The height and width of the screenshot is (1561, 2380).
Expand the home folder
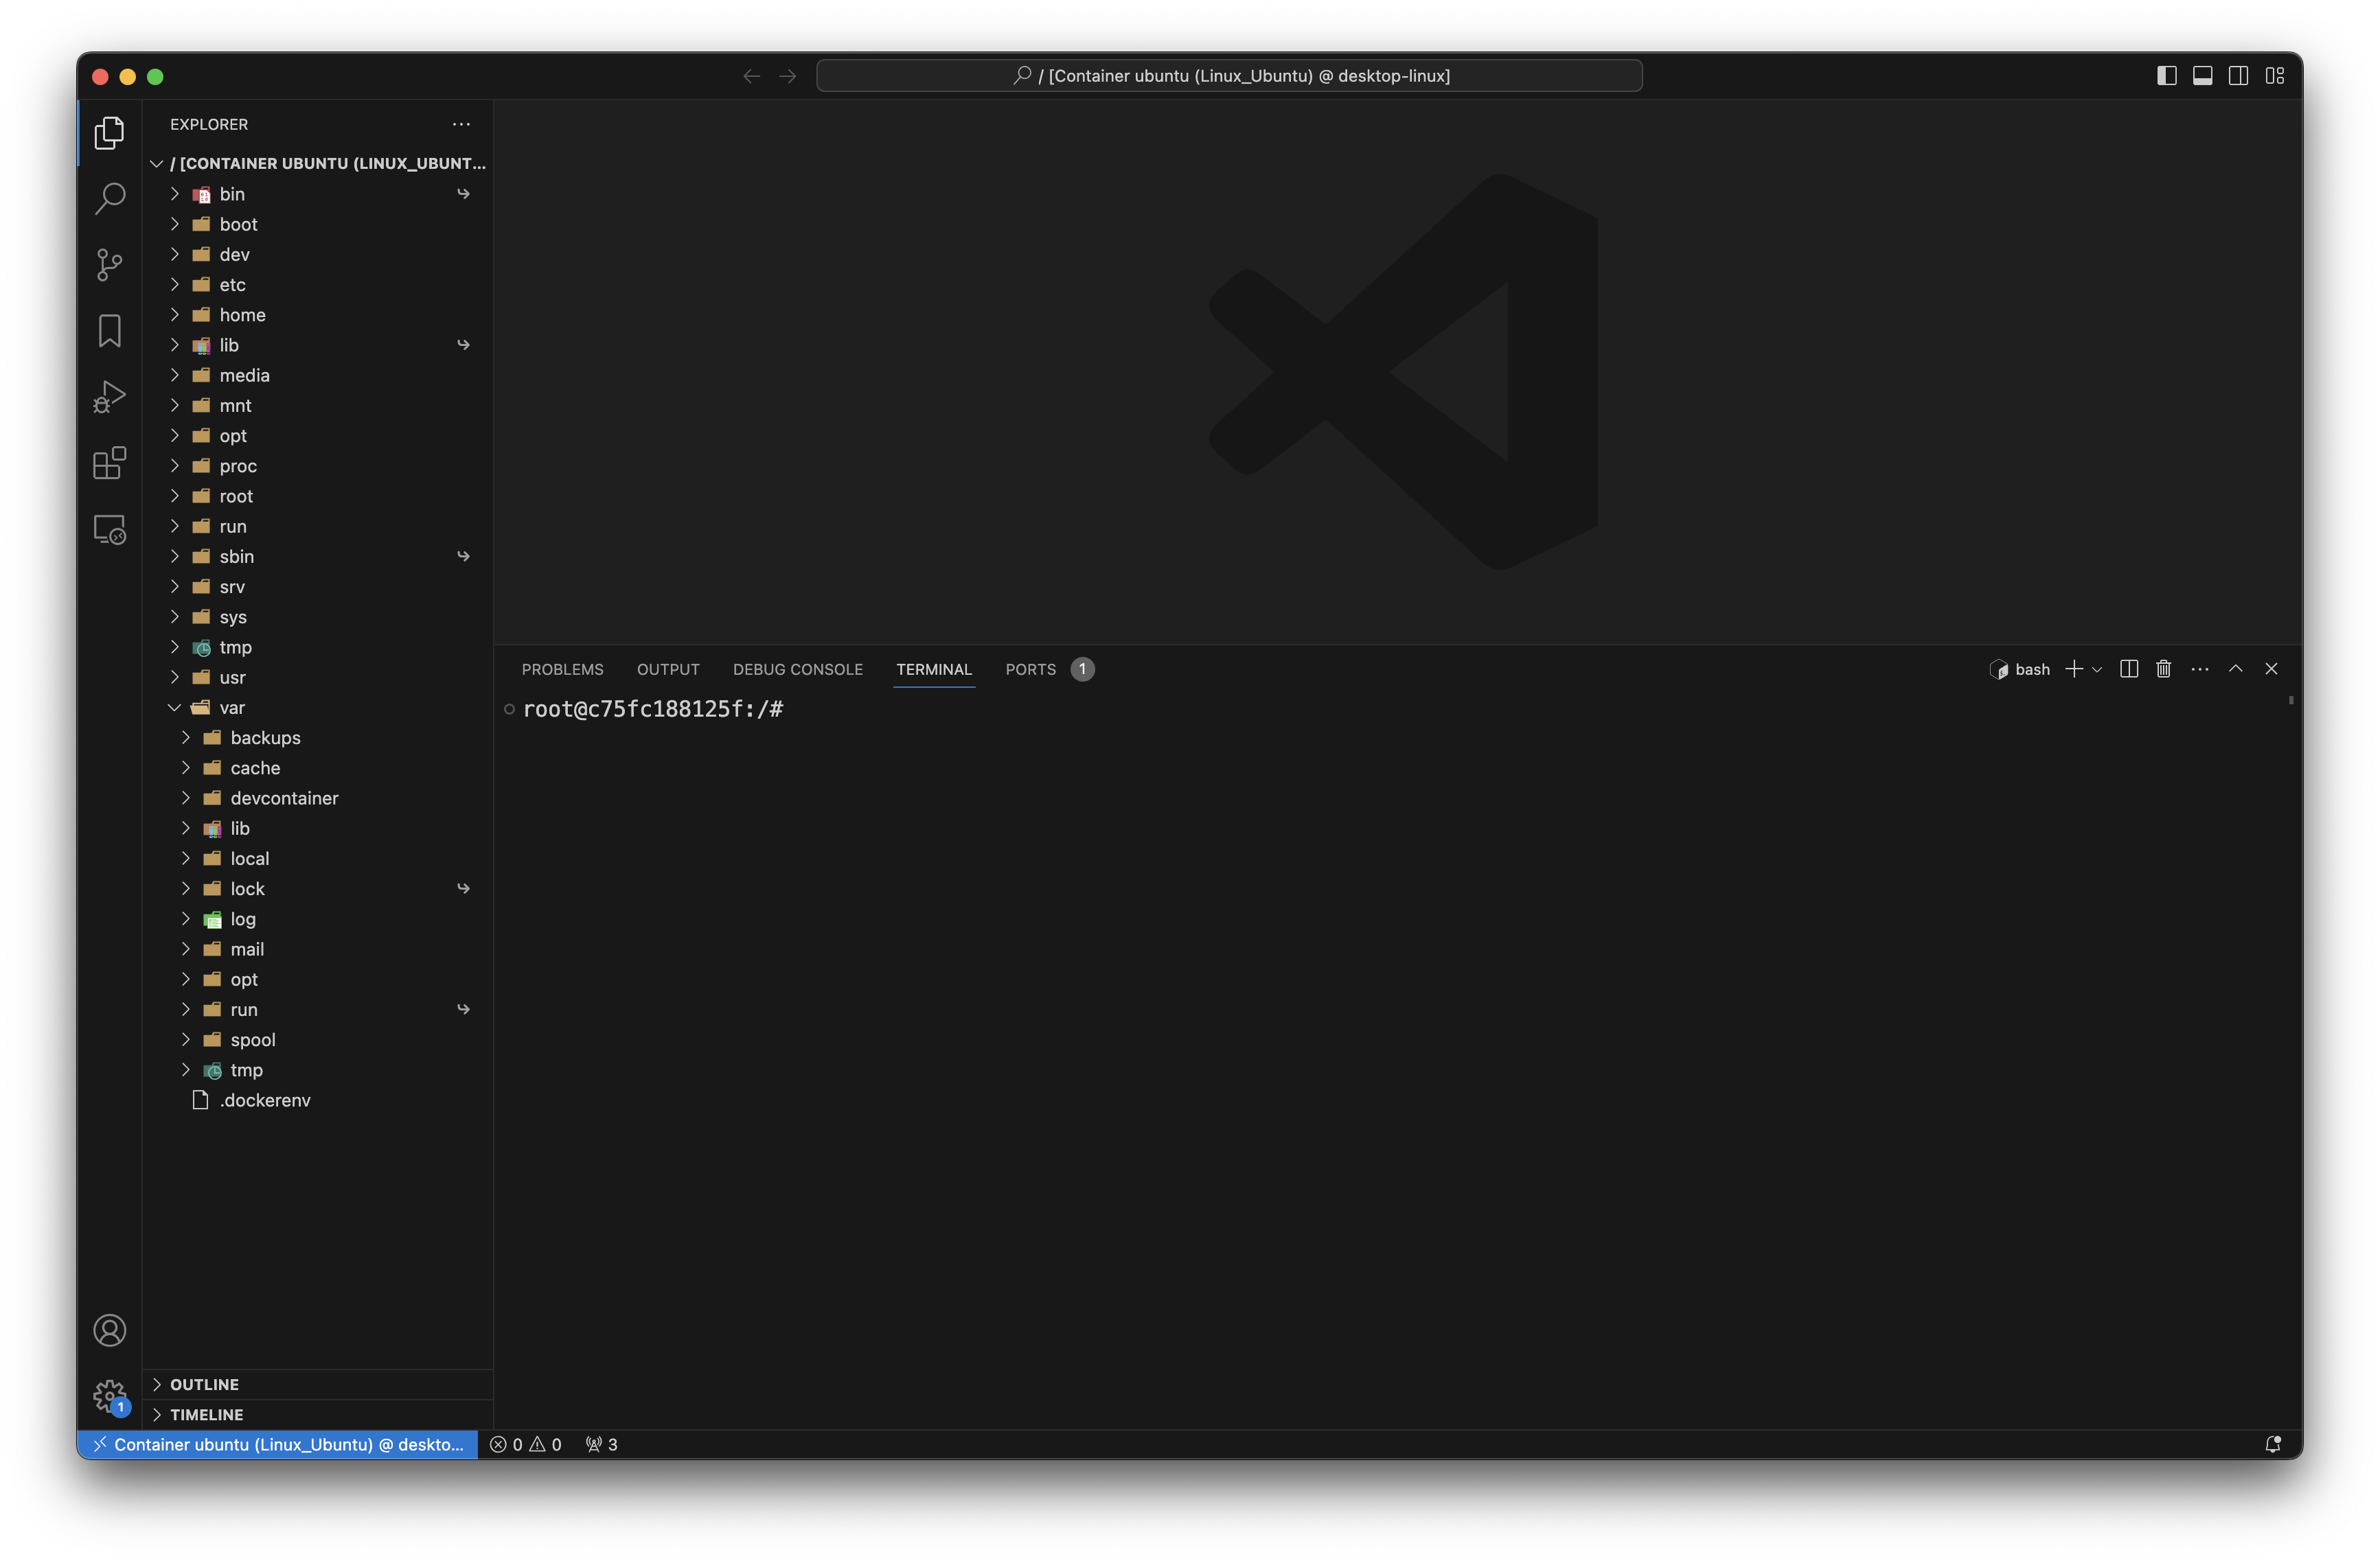click(x=318, y=315)
